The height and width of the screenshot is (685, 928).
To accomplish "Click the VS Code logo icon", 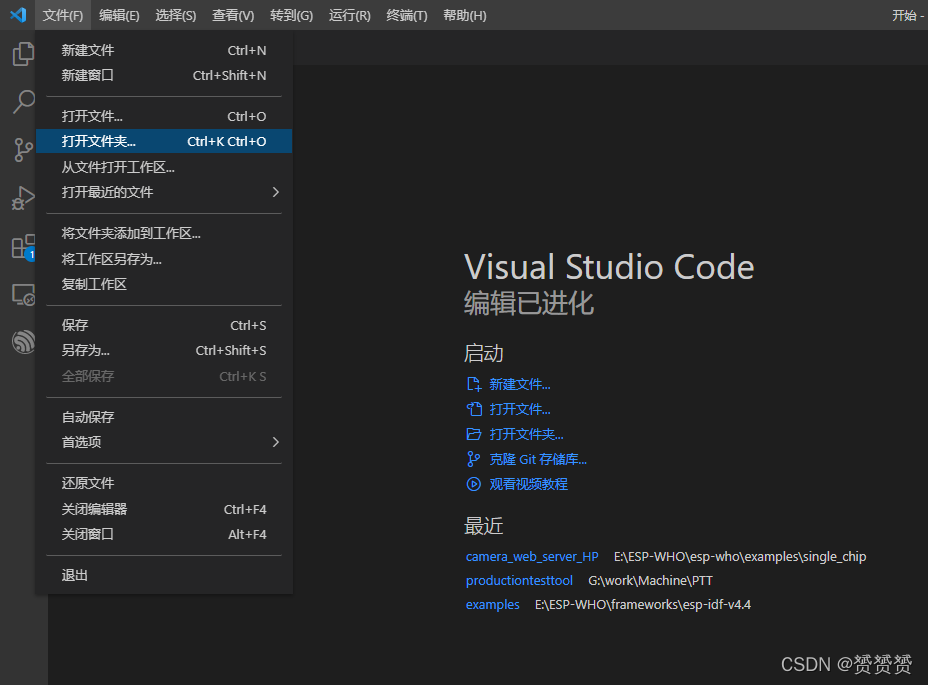I will click(18, 15).
